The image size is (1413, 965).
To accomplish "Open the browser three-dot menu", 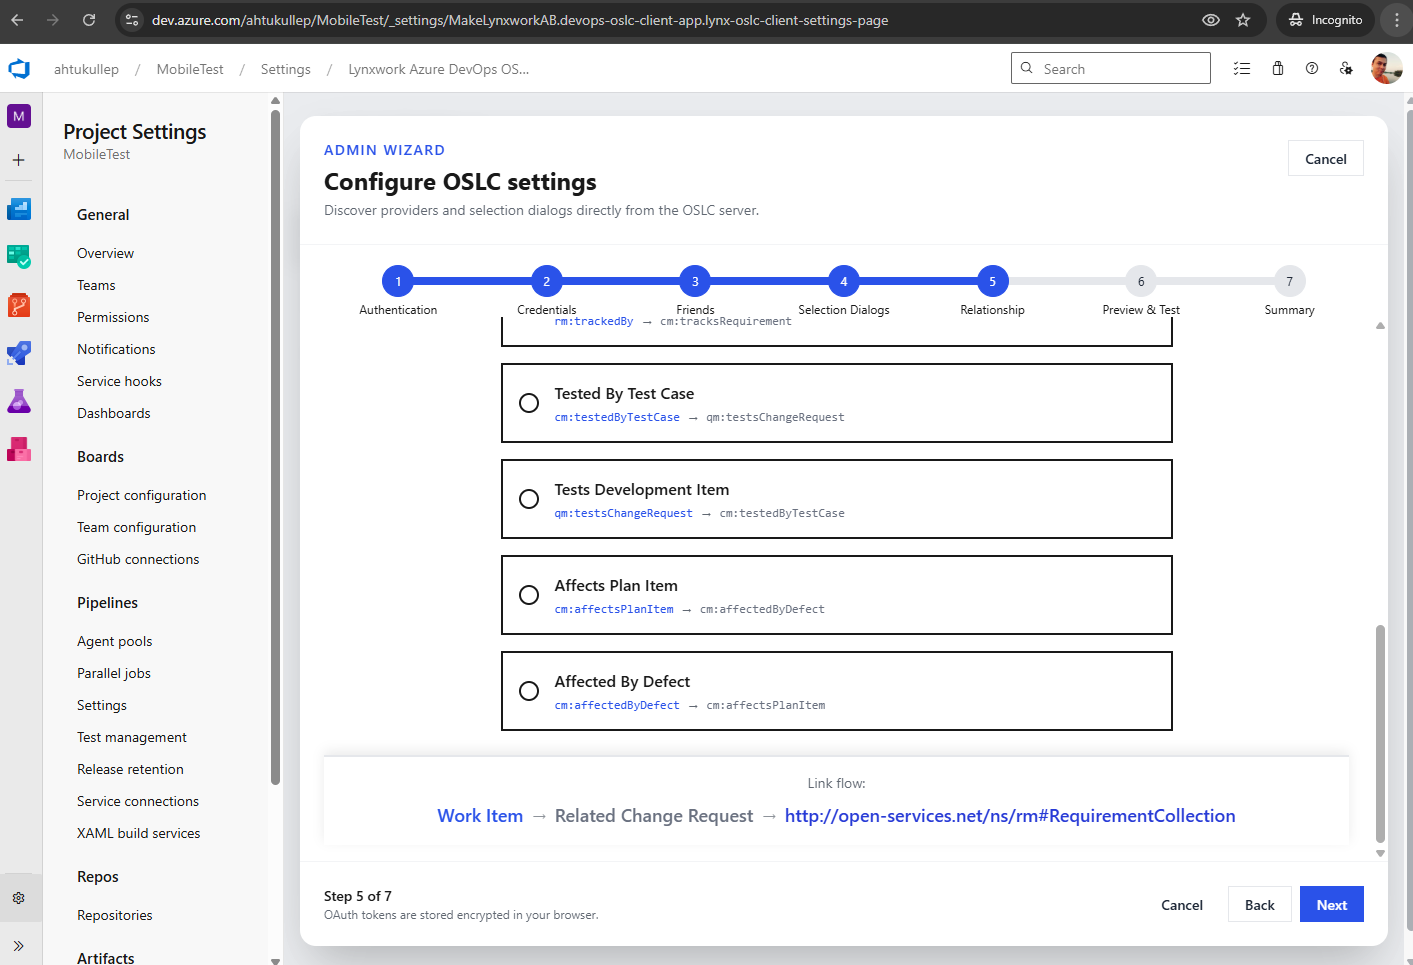I will 1397,20.
